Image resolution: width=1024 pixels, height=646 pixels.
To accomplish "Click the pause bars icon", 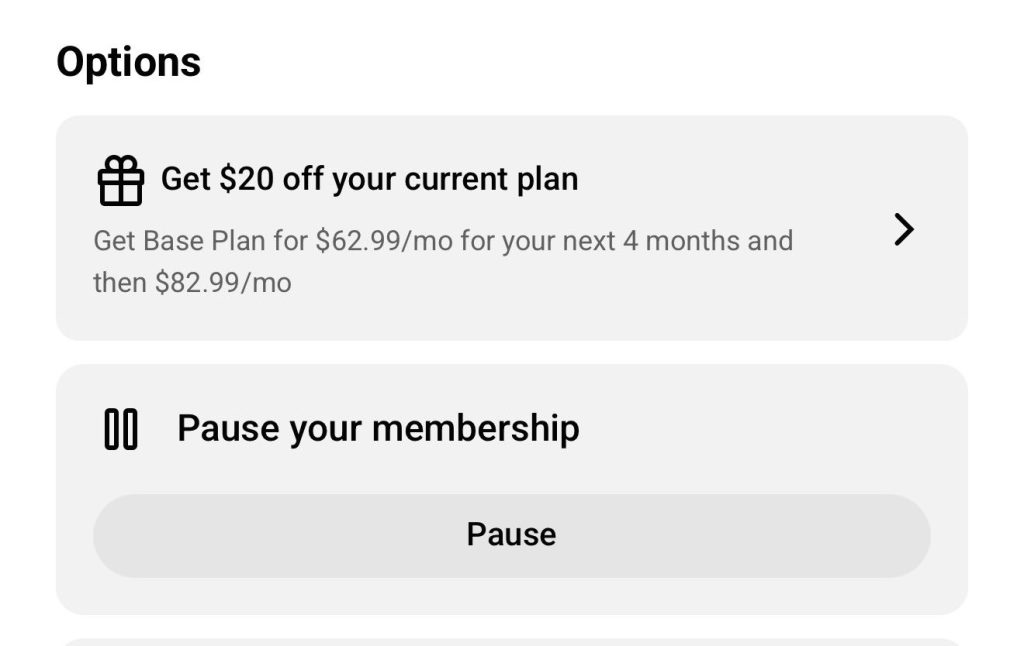I will (x=121, y=429).
